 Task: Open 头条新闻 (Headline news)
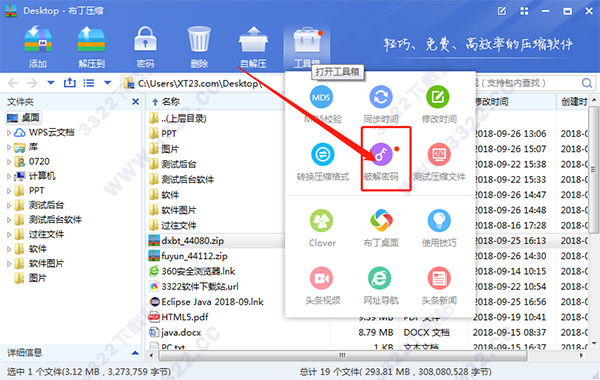(x=439, y=286)
